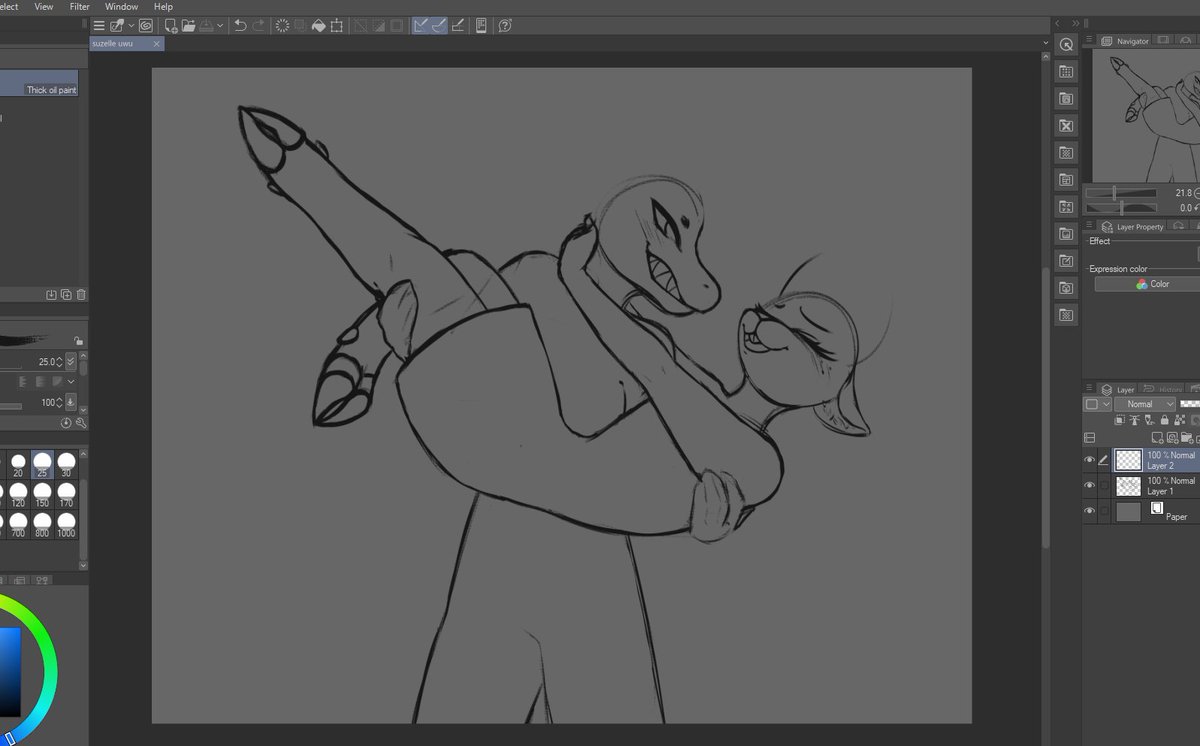Open the Help menu
The height and width of the screenshot is (746, 1200).
[x=163, y=6]
